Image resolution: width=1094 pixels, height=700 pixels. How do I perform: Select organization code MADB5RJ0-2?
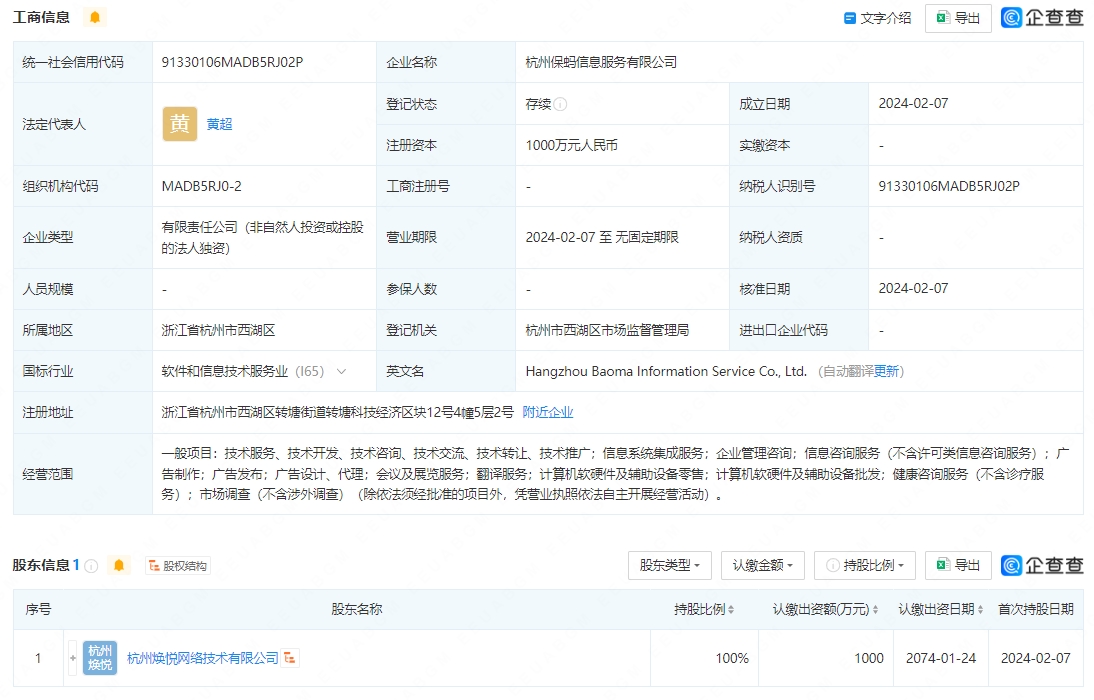coord(202,186)
